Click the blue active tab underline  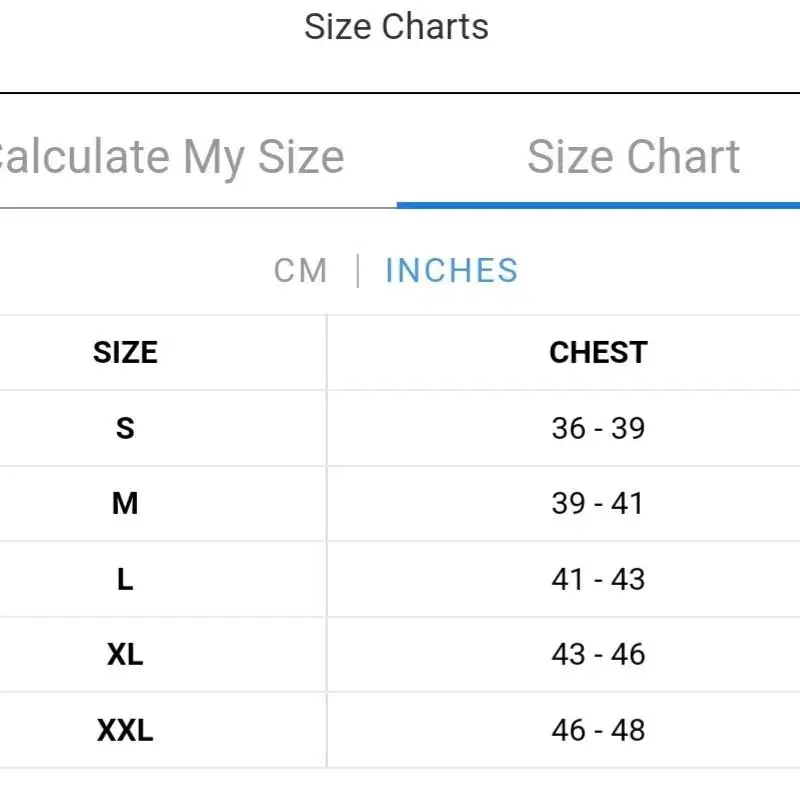598,206
